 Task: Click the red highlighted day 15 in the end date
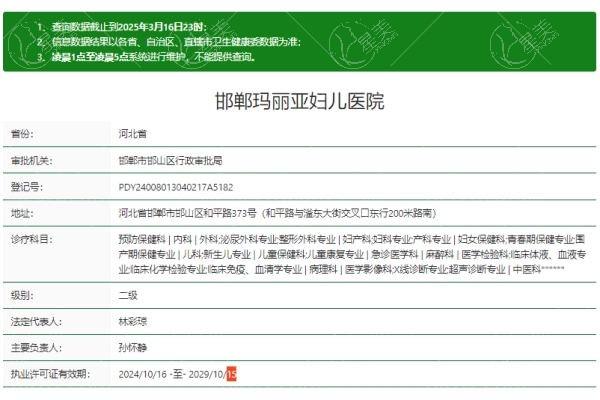coord(232,374)
